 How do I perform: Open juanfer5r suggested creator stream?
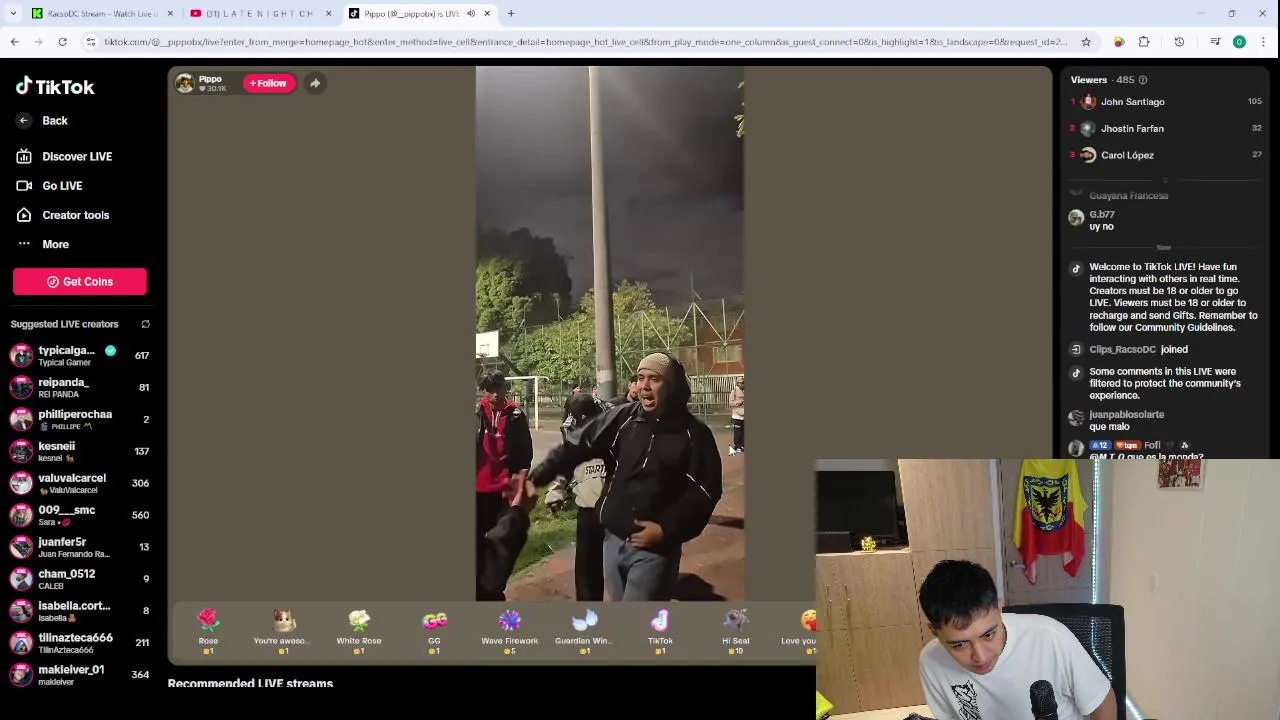point(80,547)
